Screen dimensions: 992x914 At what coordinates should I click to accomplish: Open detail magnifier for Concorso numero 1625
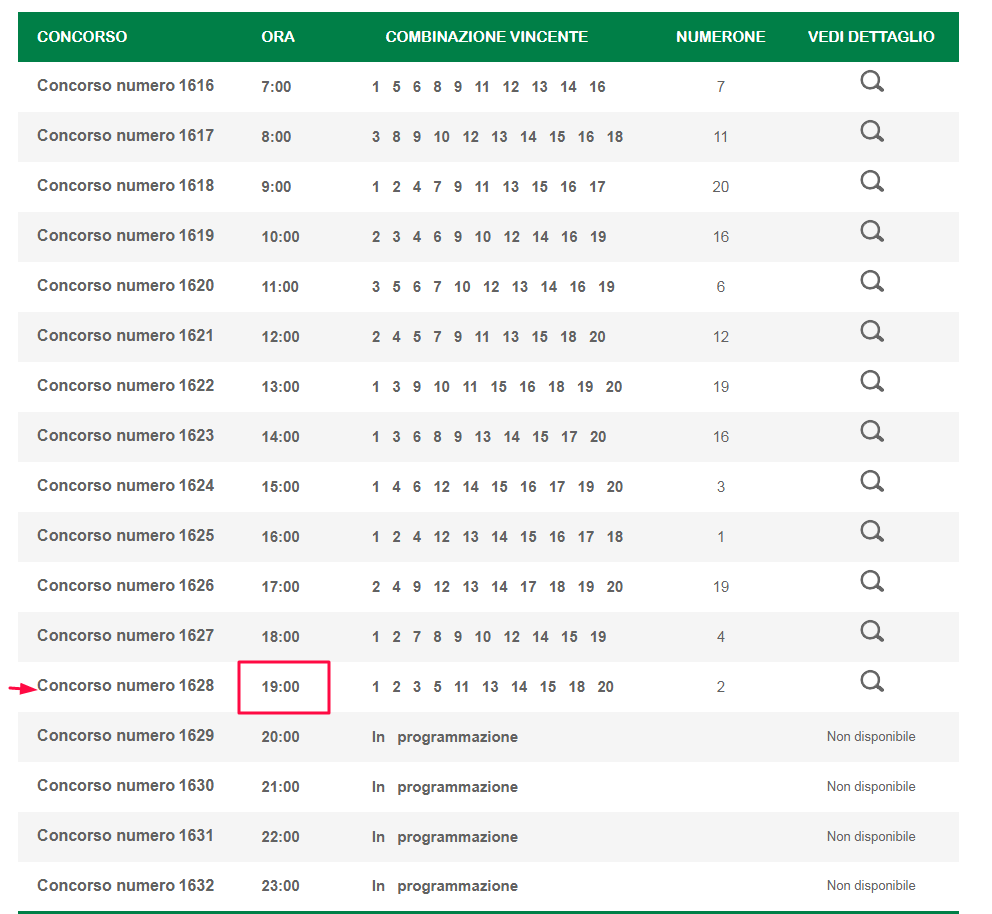click(x=872, y=531)
